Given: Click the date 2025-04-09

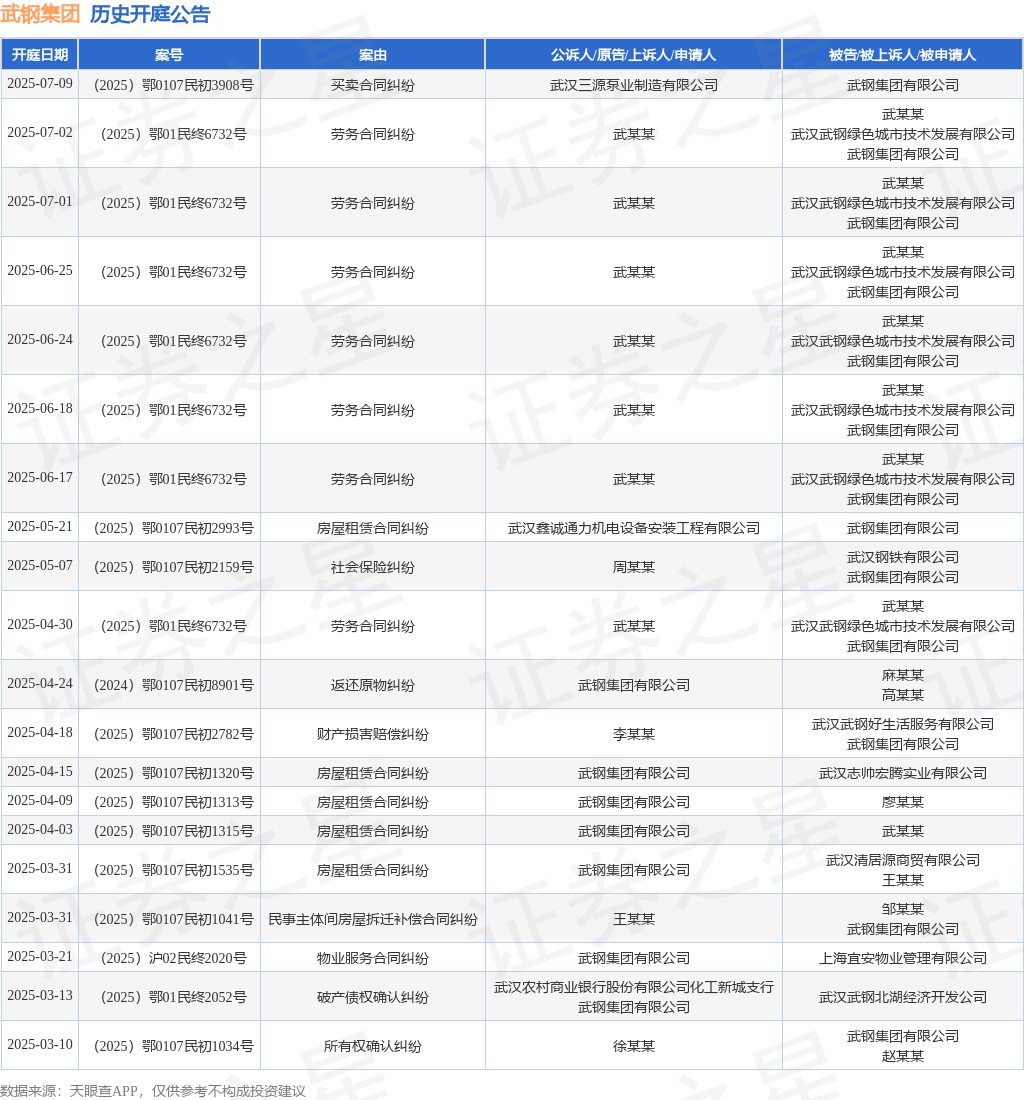Looking at the screenshot, I should click(40, 800).
